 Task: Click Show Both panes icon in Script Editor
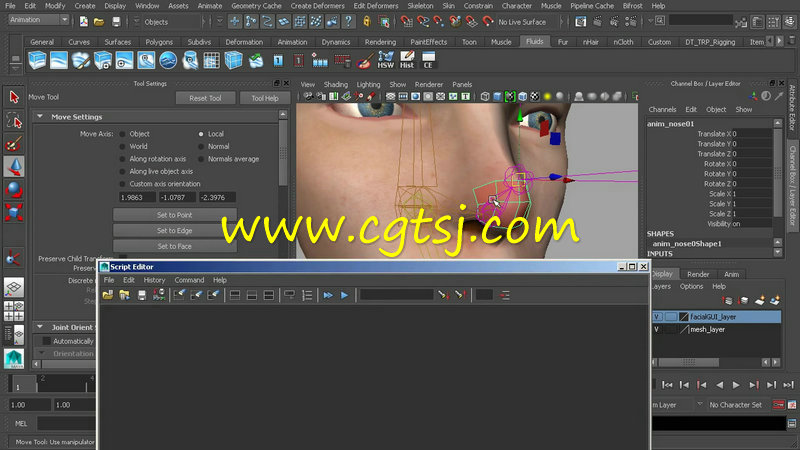point(269,295)
